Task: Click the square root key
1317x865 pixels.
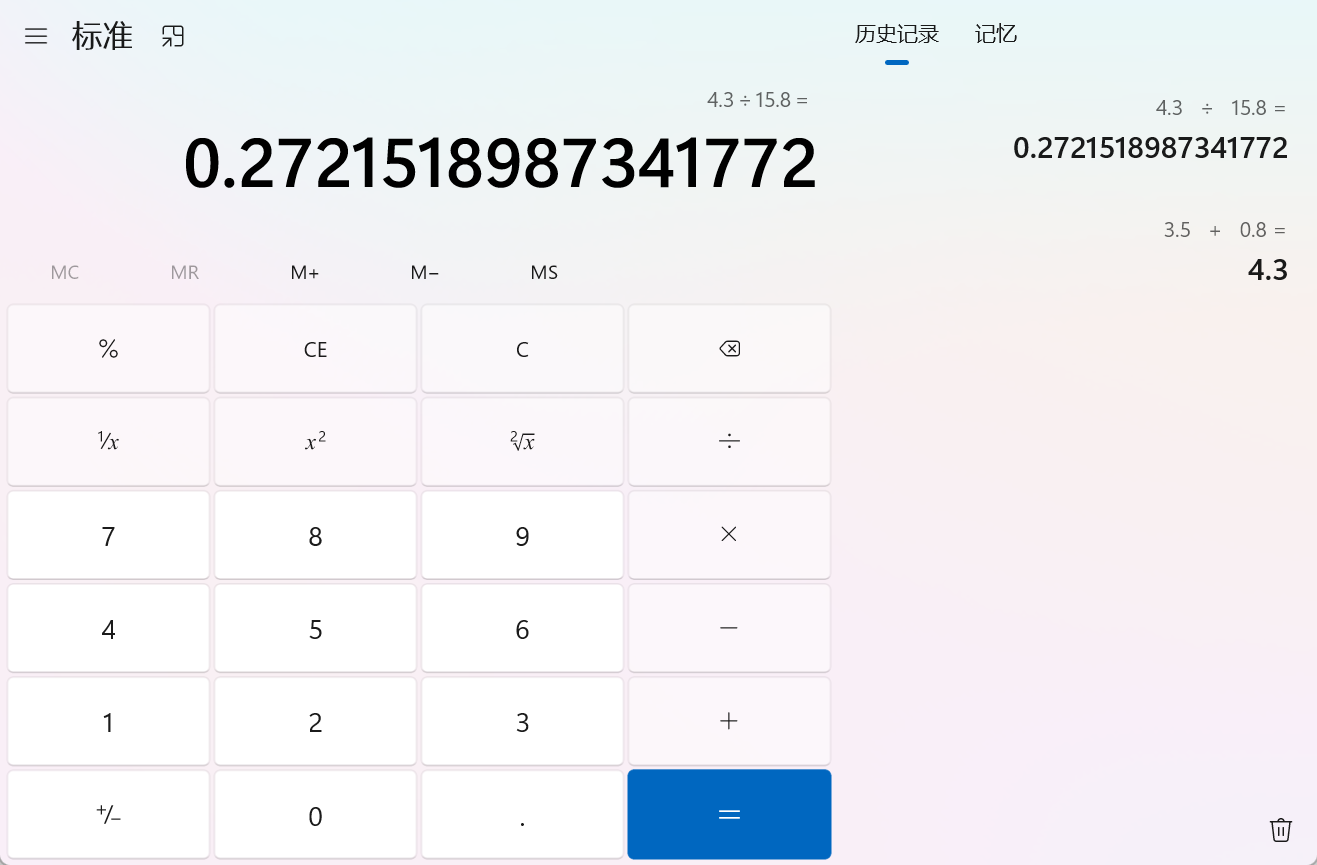Action: [x=522, y=442]
